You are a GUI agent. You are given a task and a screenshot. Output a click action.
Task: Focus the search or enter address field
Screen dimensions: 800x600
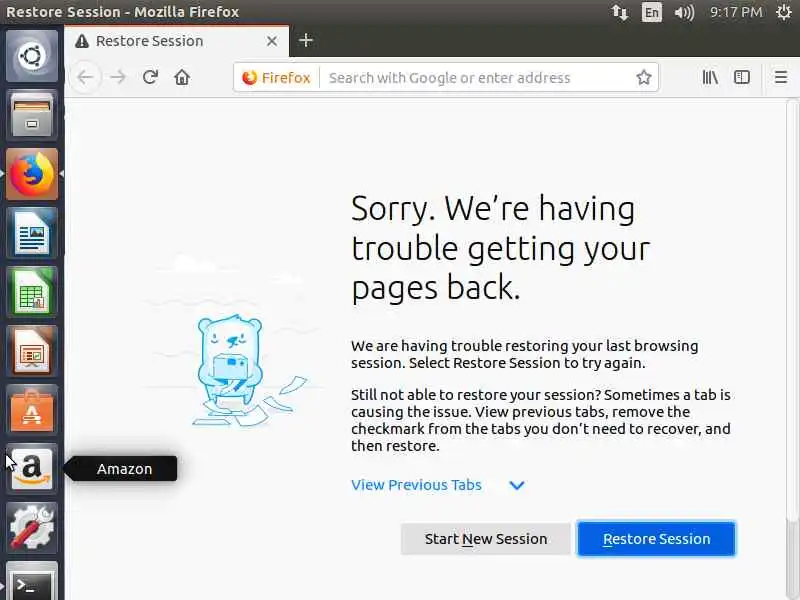coord(477,78)
